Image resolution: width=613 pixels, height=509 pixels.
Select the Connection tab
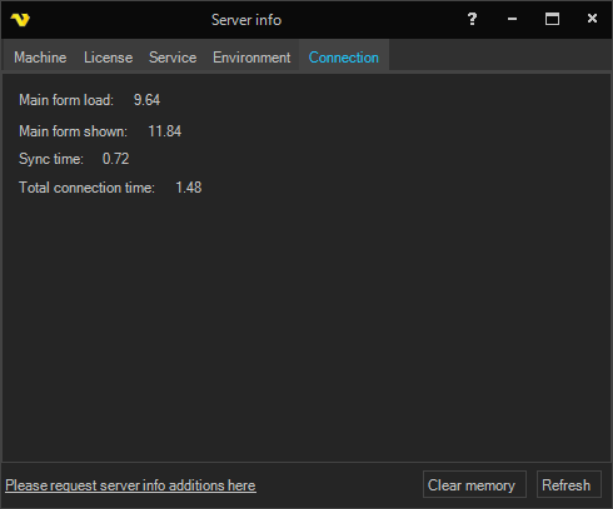(x=343, y=57)
